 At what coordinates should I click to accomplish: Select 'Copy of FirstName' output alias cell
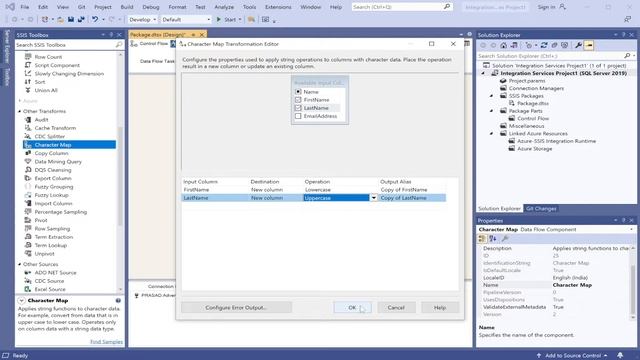(x=412, y=190)
